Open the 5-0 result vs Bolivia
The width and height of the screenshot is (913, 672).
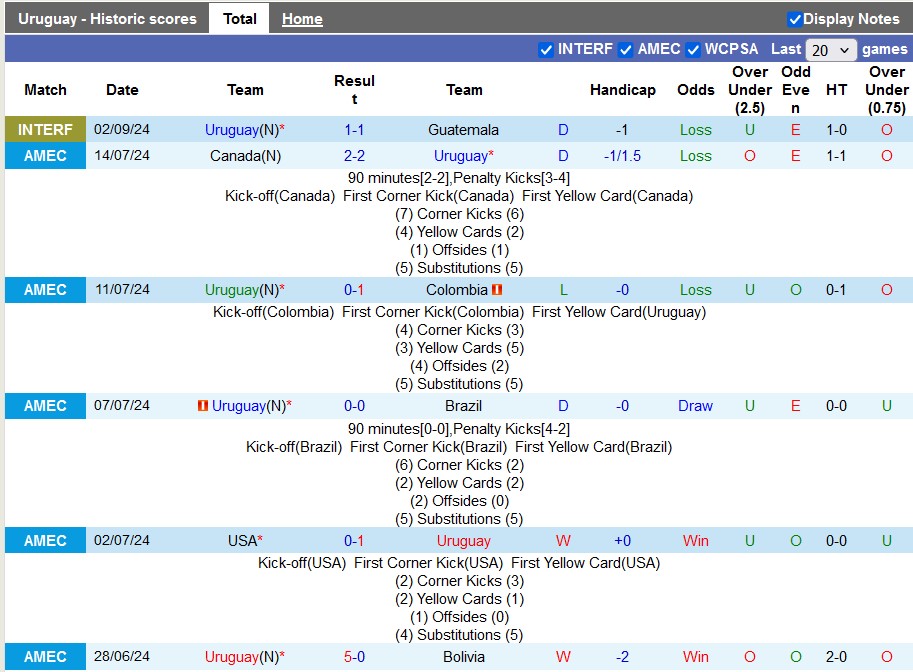(354, 657)
